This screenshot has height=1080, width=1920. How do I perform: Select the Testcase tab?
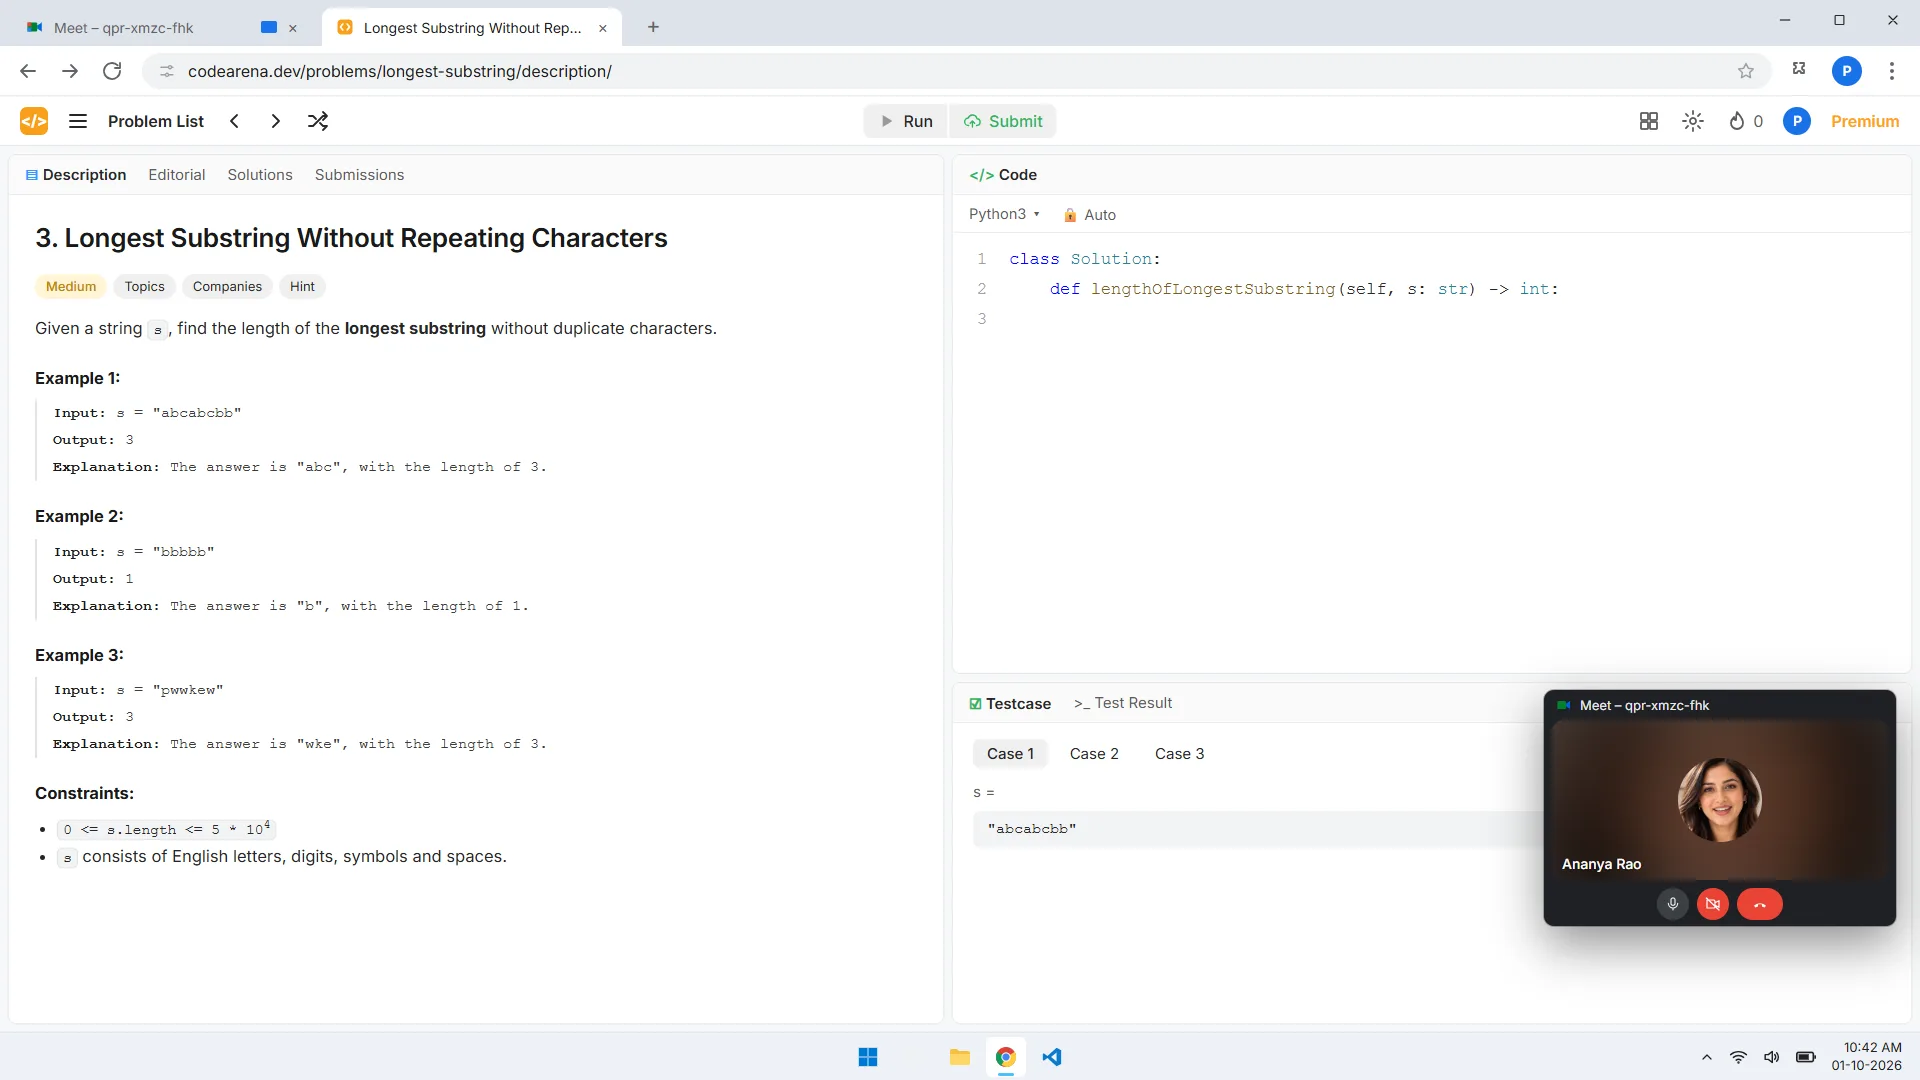(1010, 703)
